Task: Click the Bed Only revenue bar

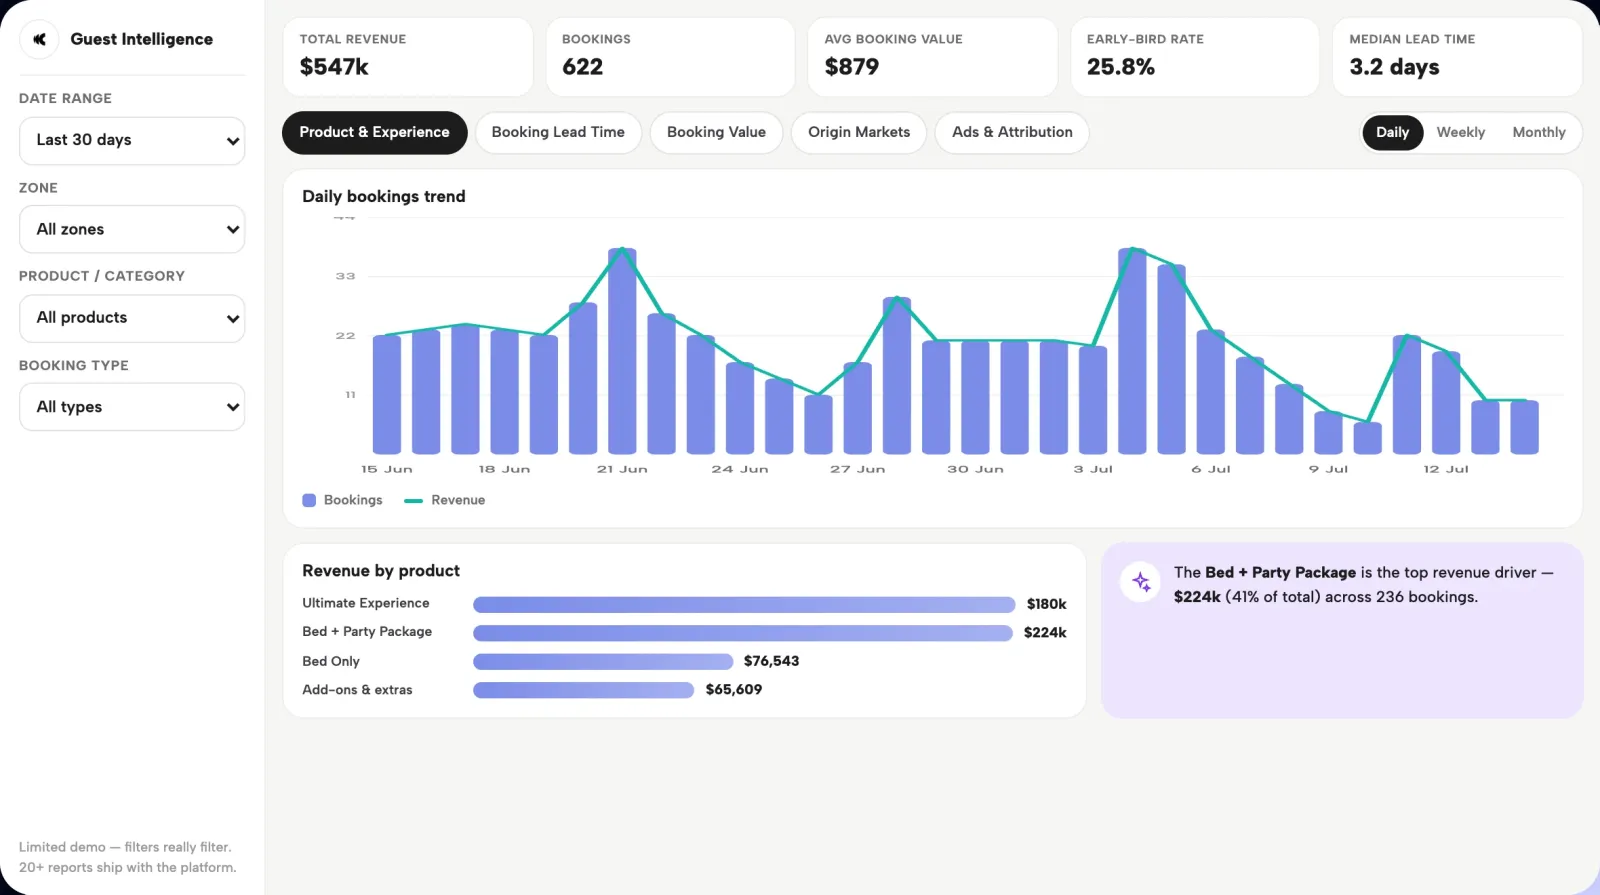Action: [603, 661]
